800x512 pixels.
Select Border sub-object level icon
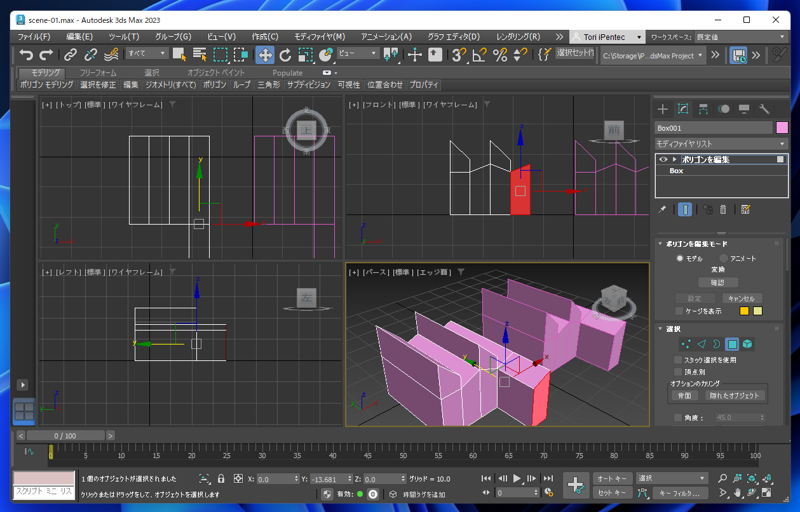click(x=717, y=344)
